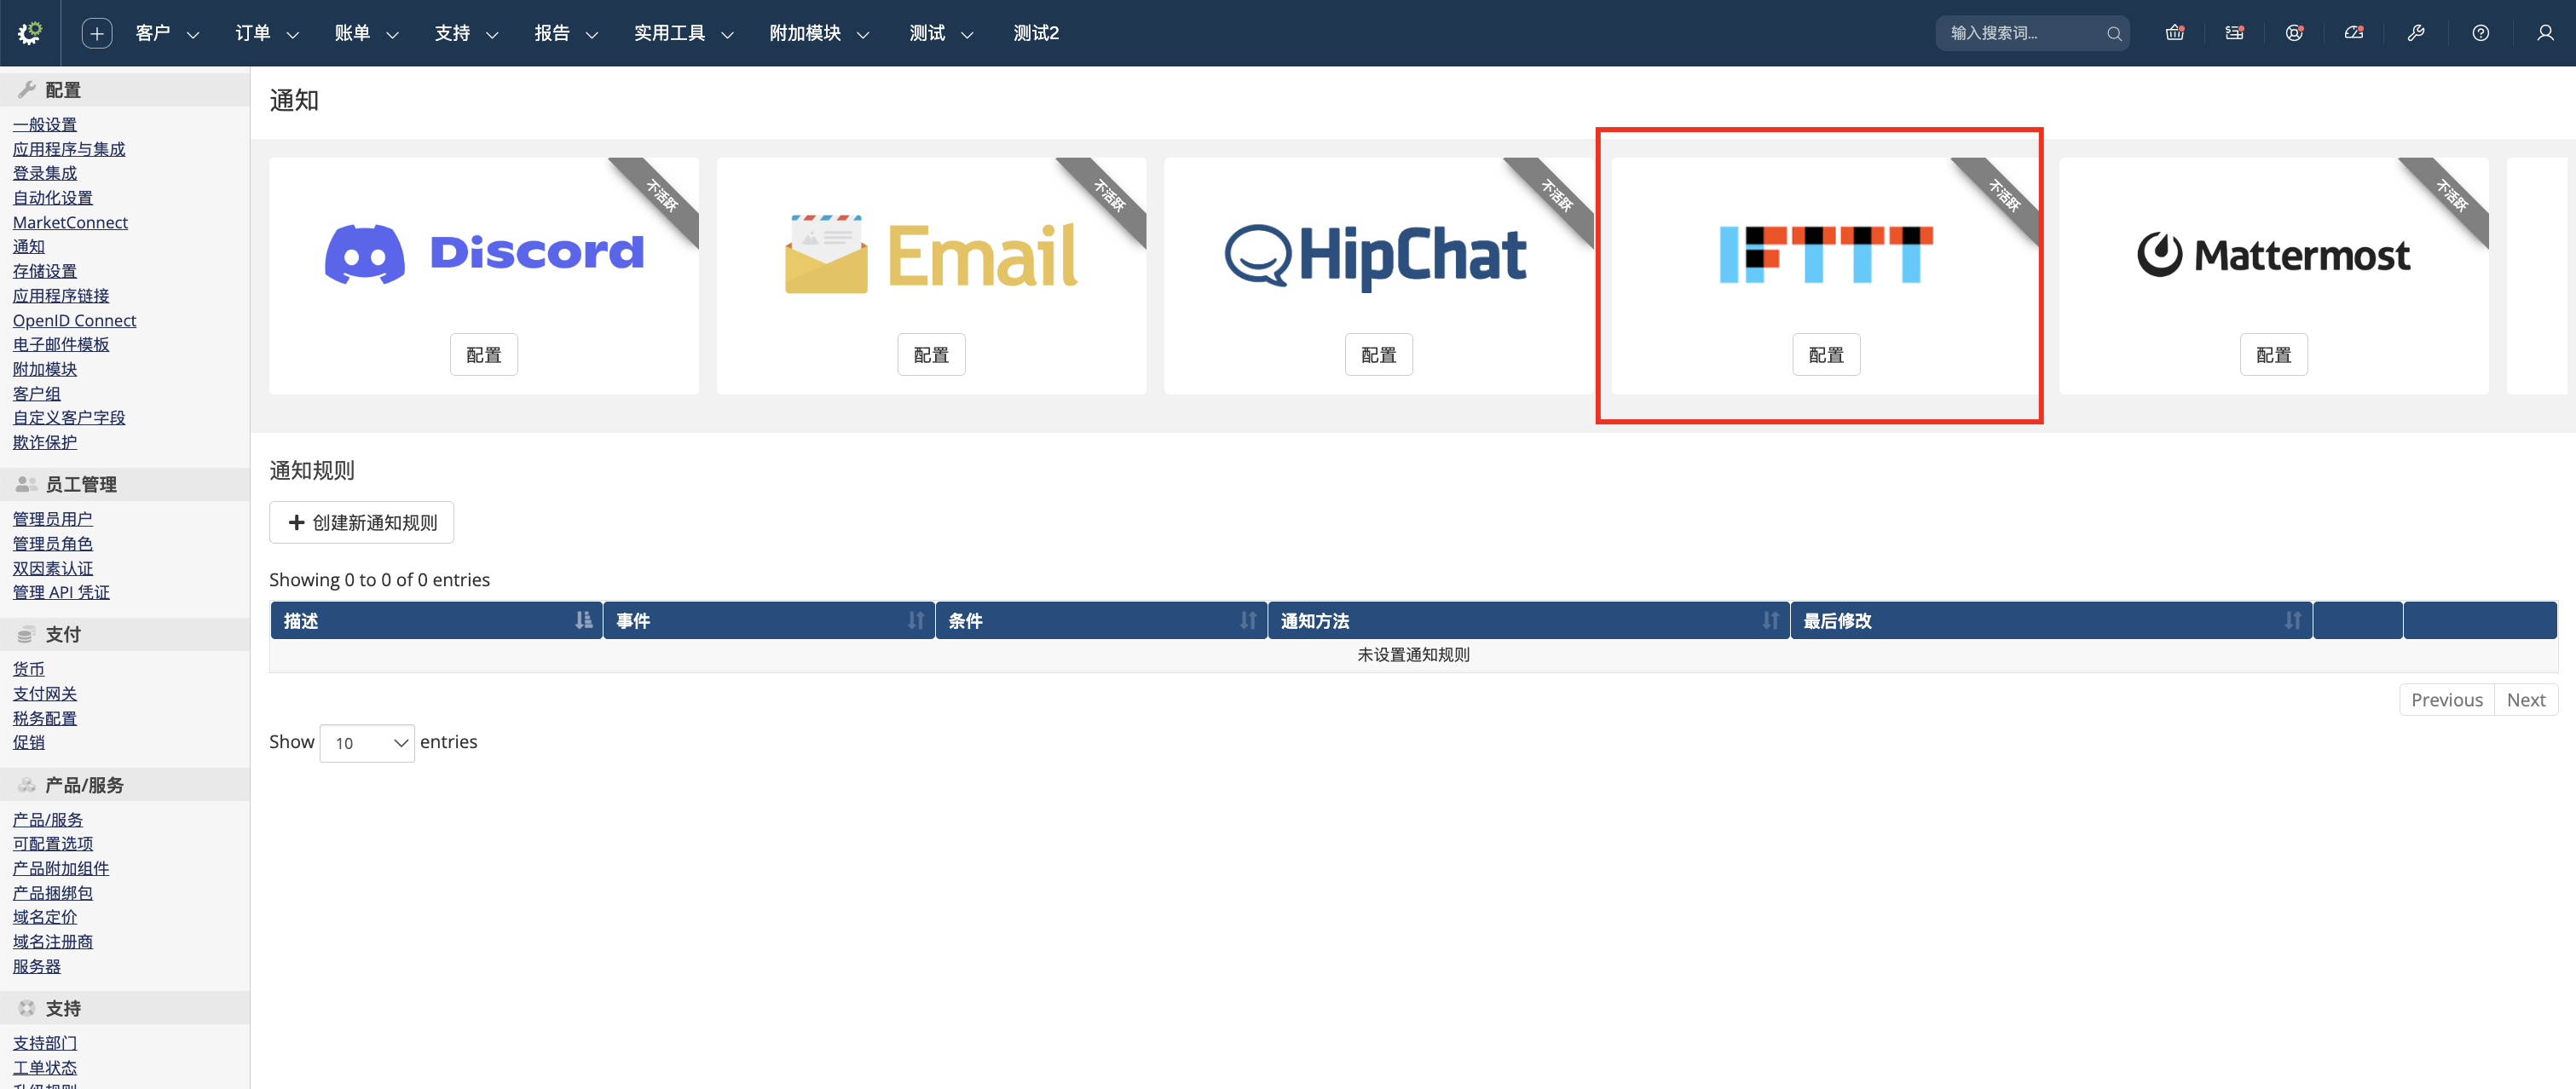This screenshot has height=1089, width=2576.
Task: Click the lifebuoy support icon in the top bar
Action: click(2294, 33)
